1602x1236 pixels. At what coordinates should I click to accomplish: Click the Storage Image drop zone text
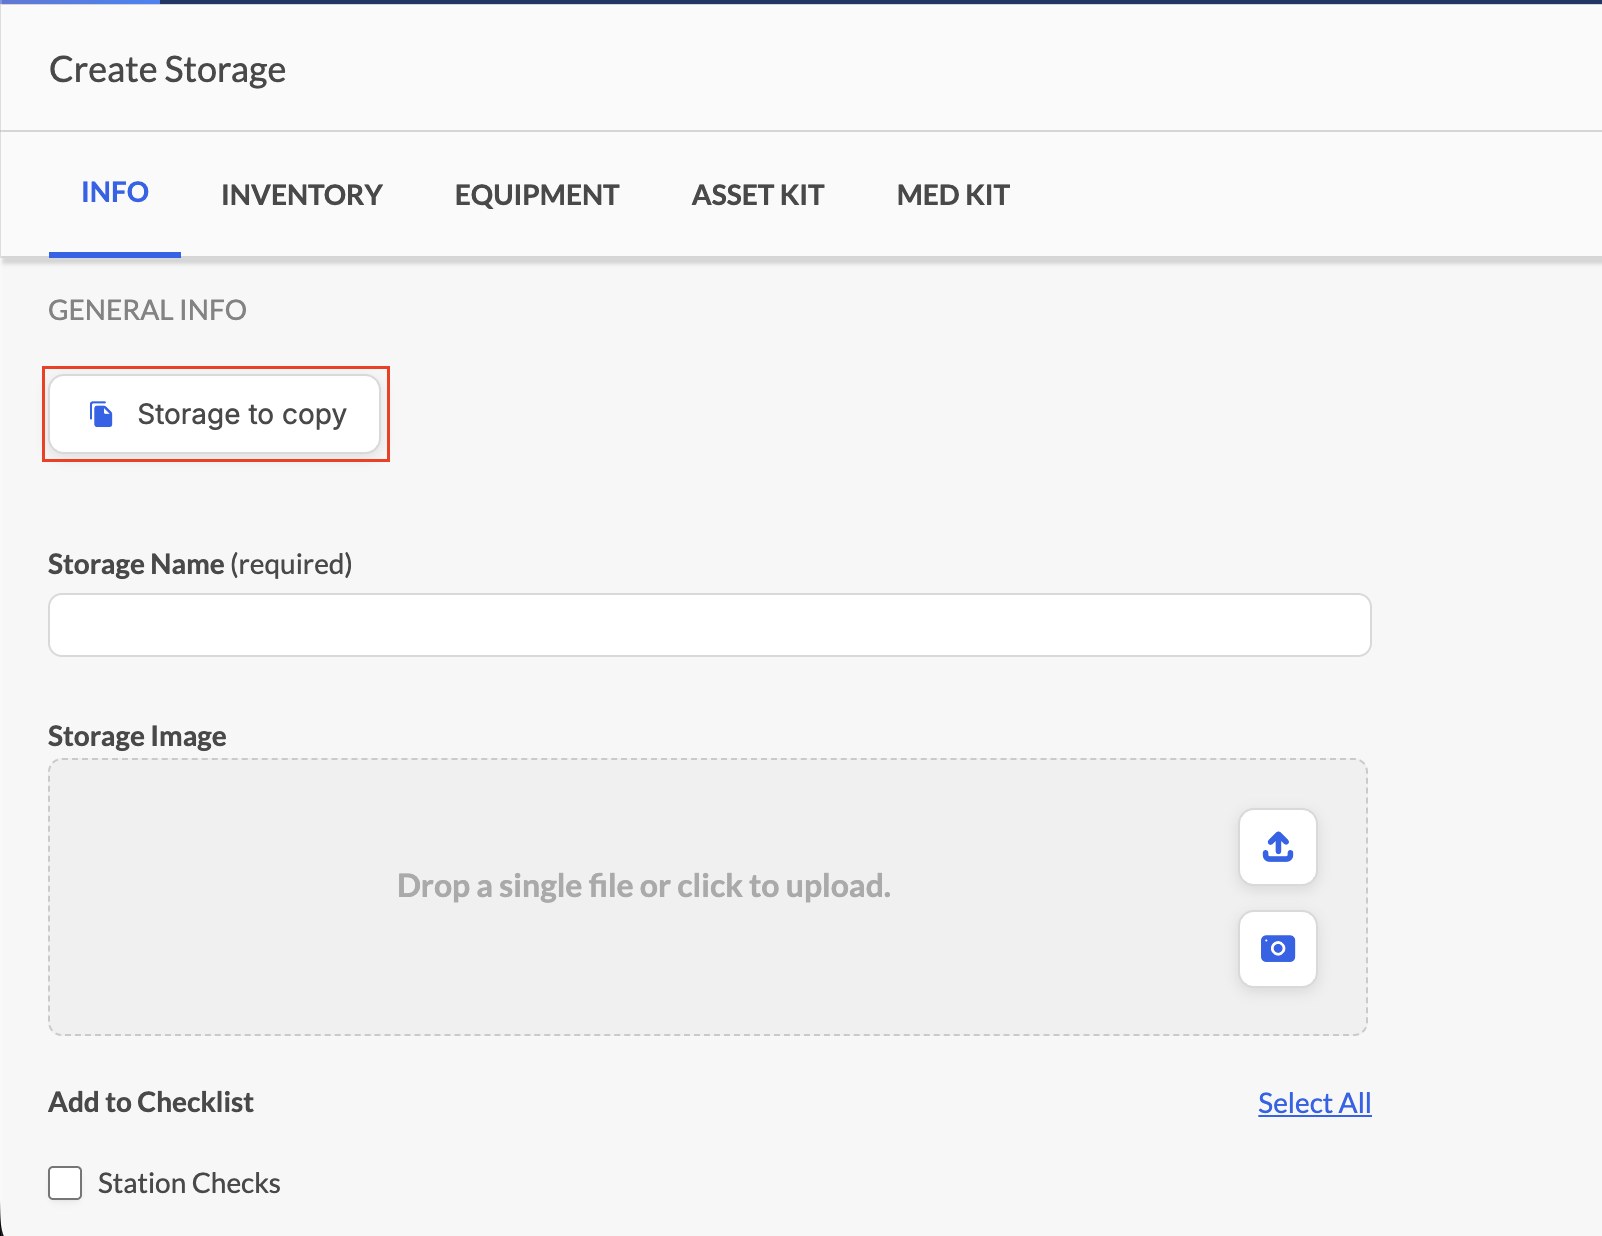644,886
